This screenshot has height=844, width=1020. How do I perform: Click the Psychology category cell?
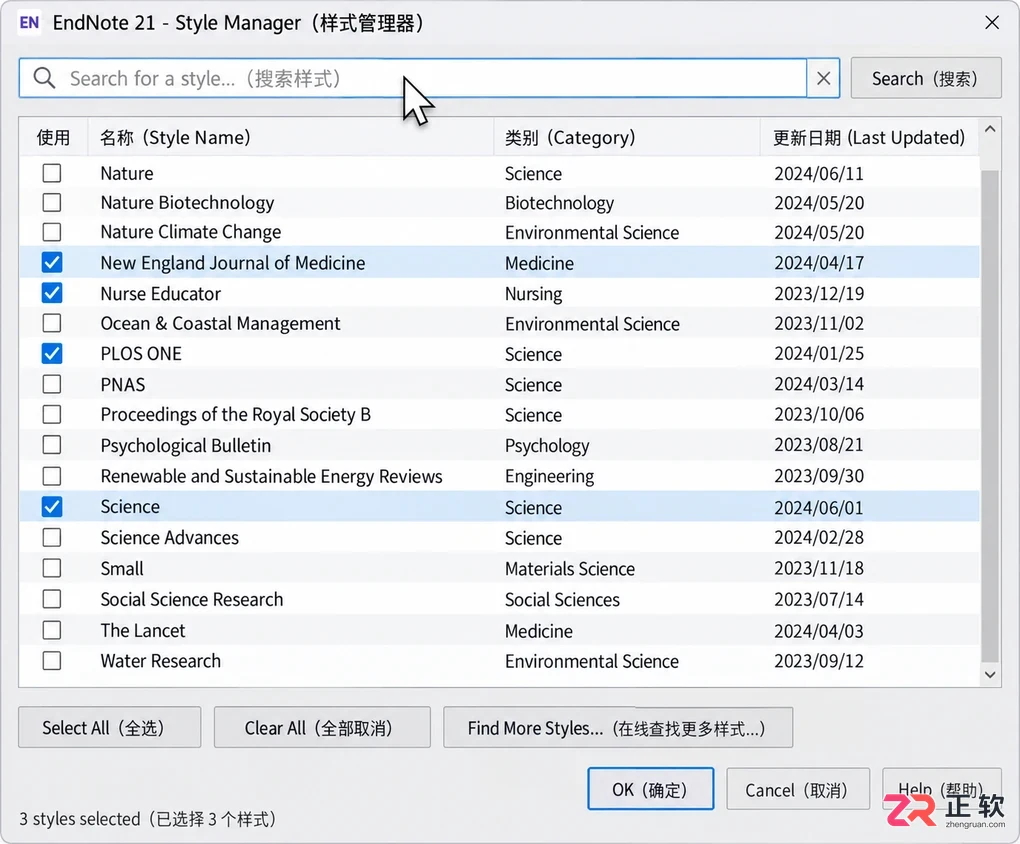point(547,446)
